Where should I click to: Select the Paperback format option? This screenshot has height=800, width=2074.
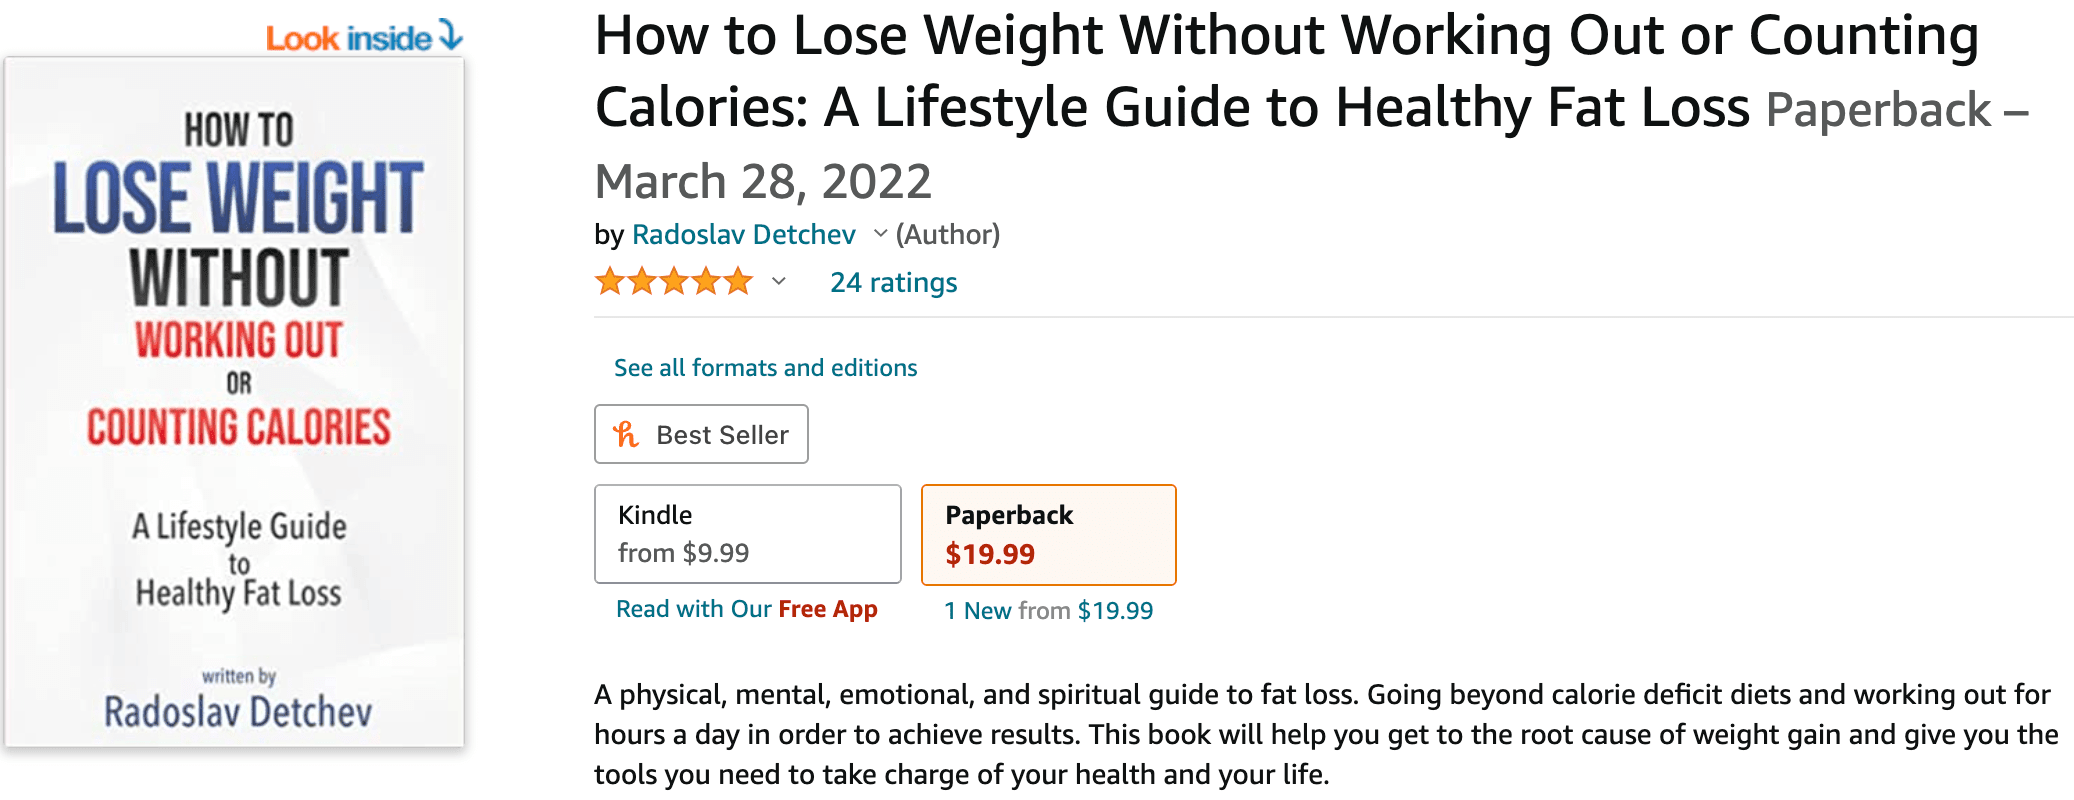(x=1048, y=534)
